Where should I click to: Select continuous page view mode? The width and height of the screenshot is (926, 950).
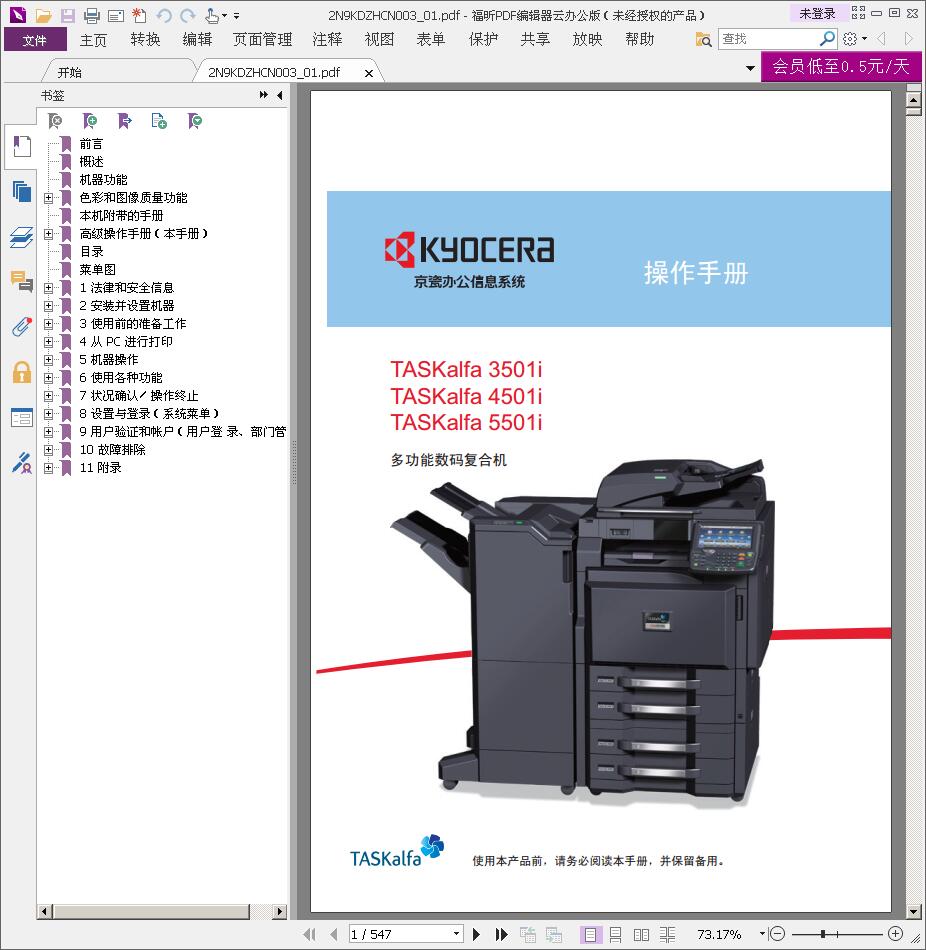[615, 935]
